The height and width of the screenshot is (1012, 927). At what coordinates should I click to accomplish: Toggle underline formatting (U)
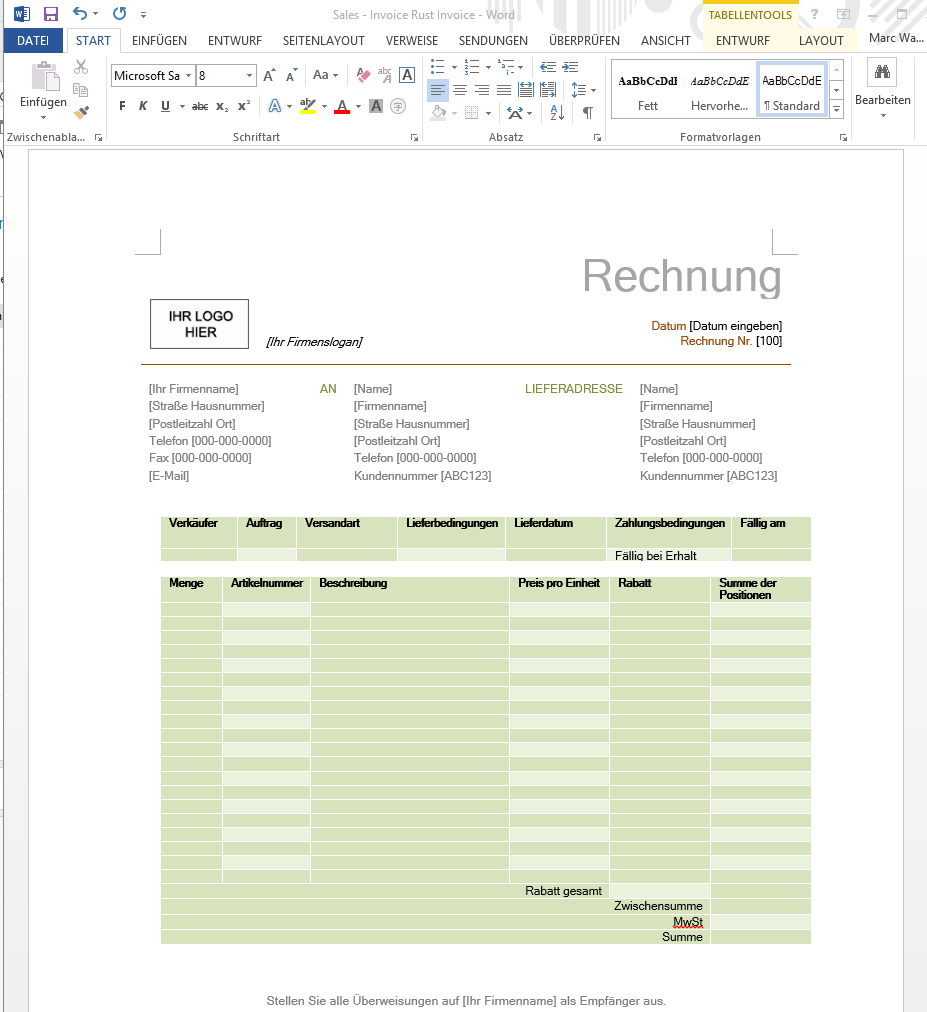point(165,106)
